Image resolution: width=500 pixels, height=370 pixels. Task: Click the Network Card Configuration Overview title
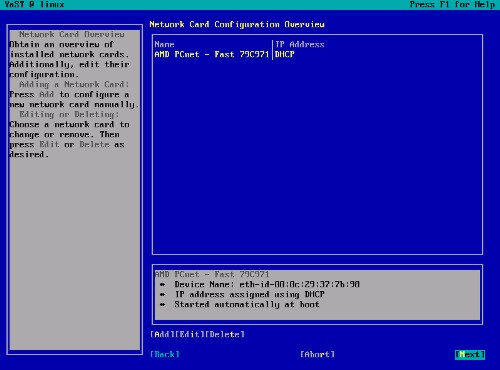(x=237, y=24)
